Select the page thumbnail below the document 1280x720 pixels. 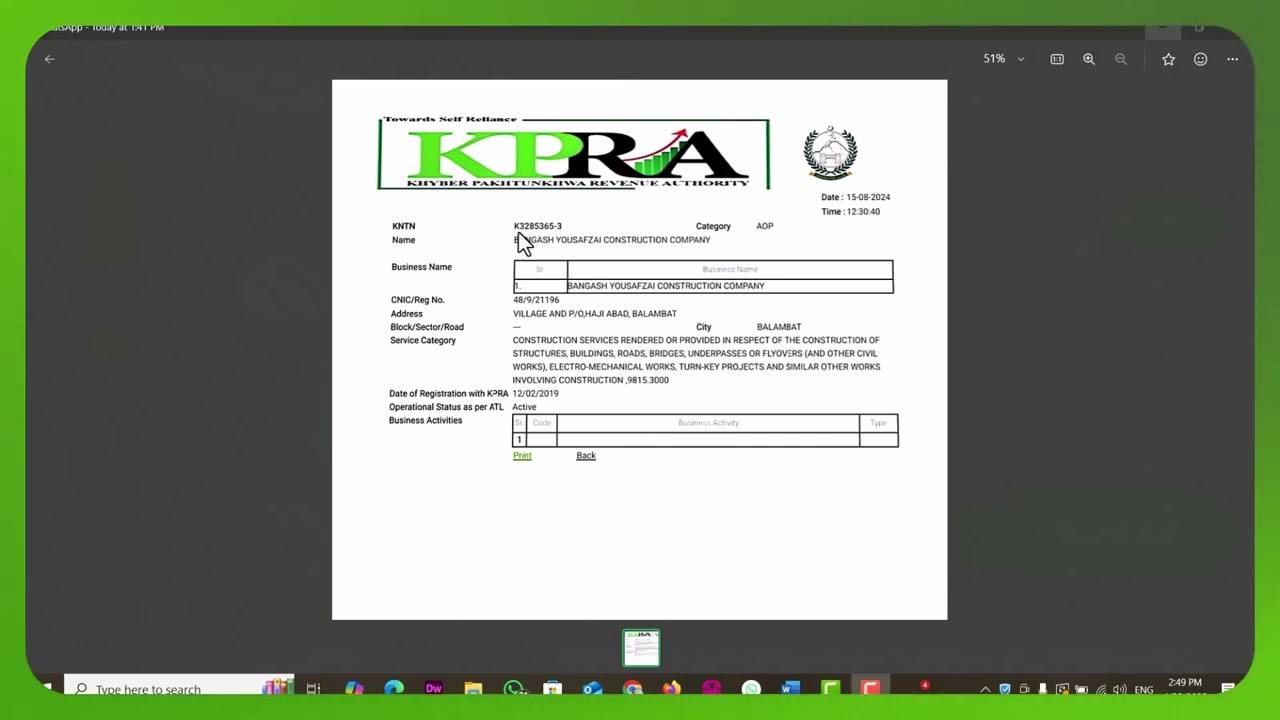point(641,648)
